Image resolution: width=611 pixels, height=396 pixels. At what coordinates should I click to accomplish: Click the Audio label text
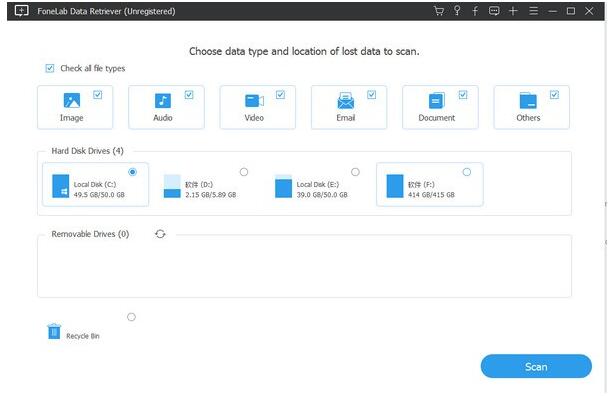tap(163, 118)
